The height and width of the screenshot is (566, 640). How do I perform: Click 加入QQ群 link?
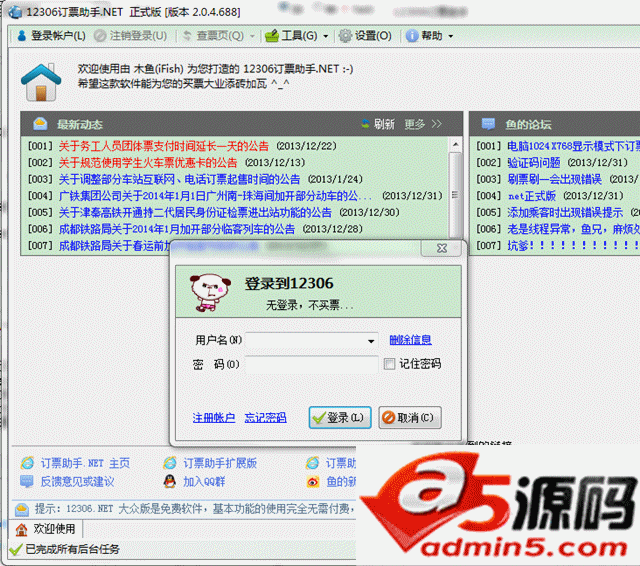[204, 482]
